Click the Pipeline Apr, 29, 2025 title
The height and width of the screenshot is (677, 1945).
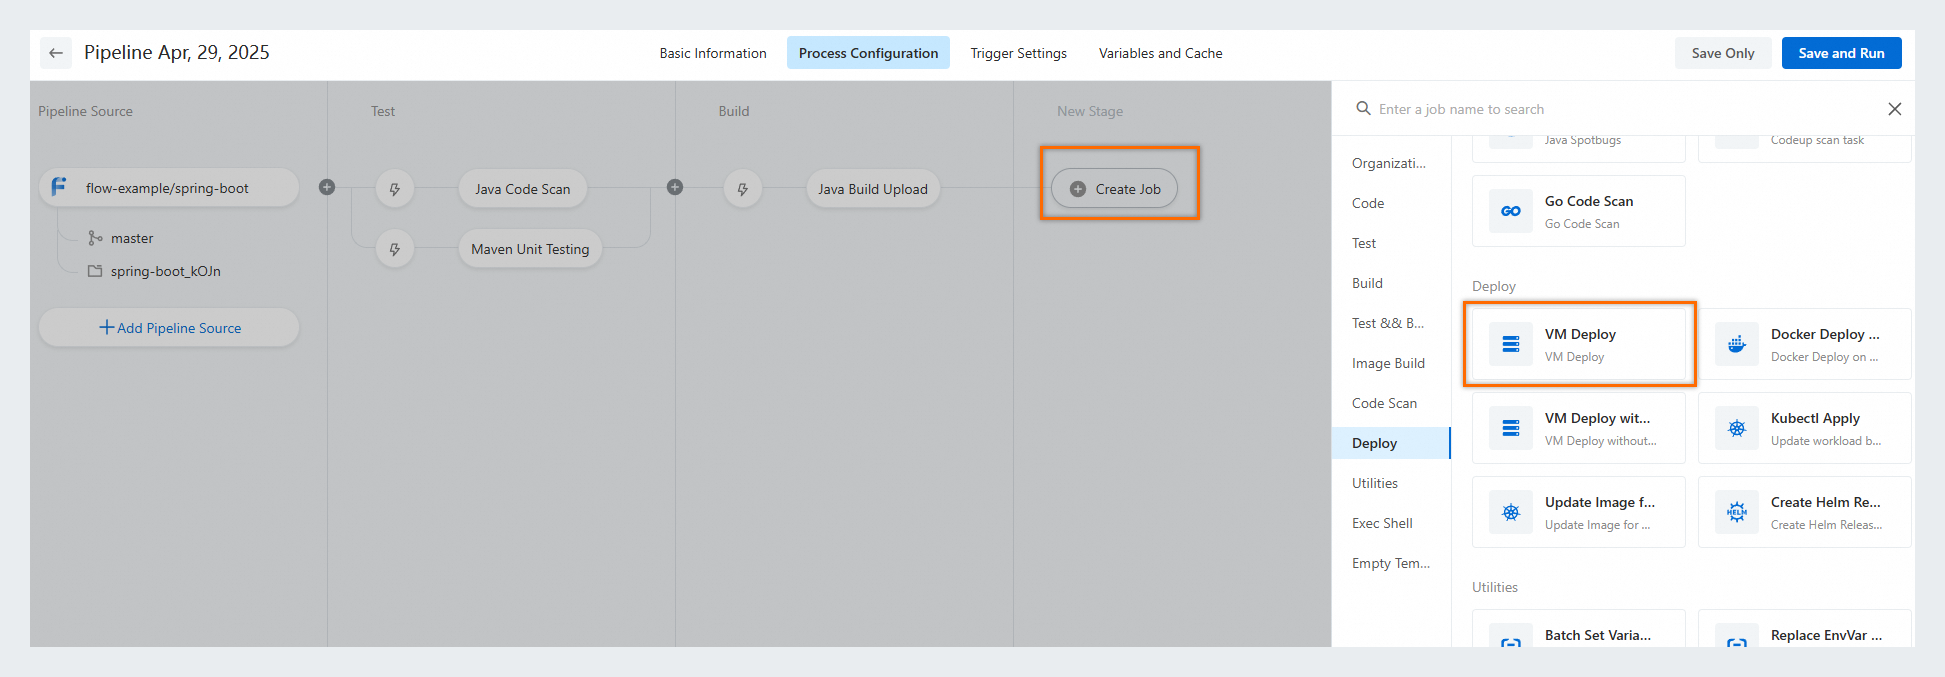coord(177,52)
